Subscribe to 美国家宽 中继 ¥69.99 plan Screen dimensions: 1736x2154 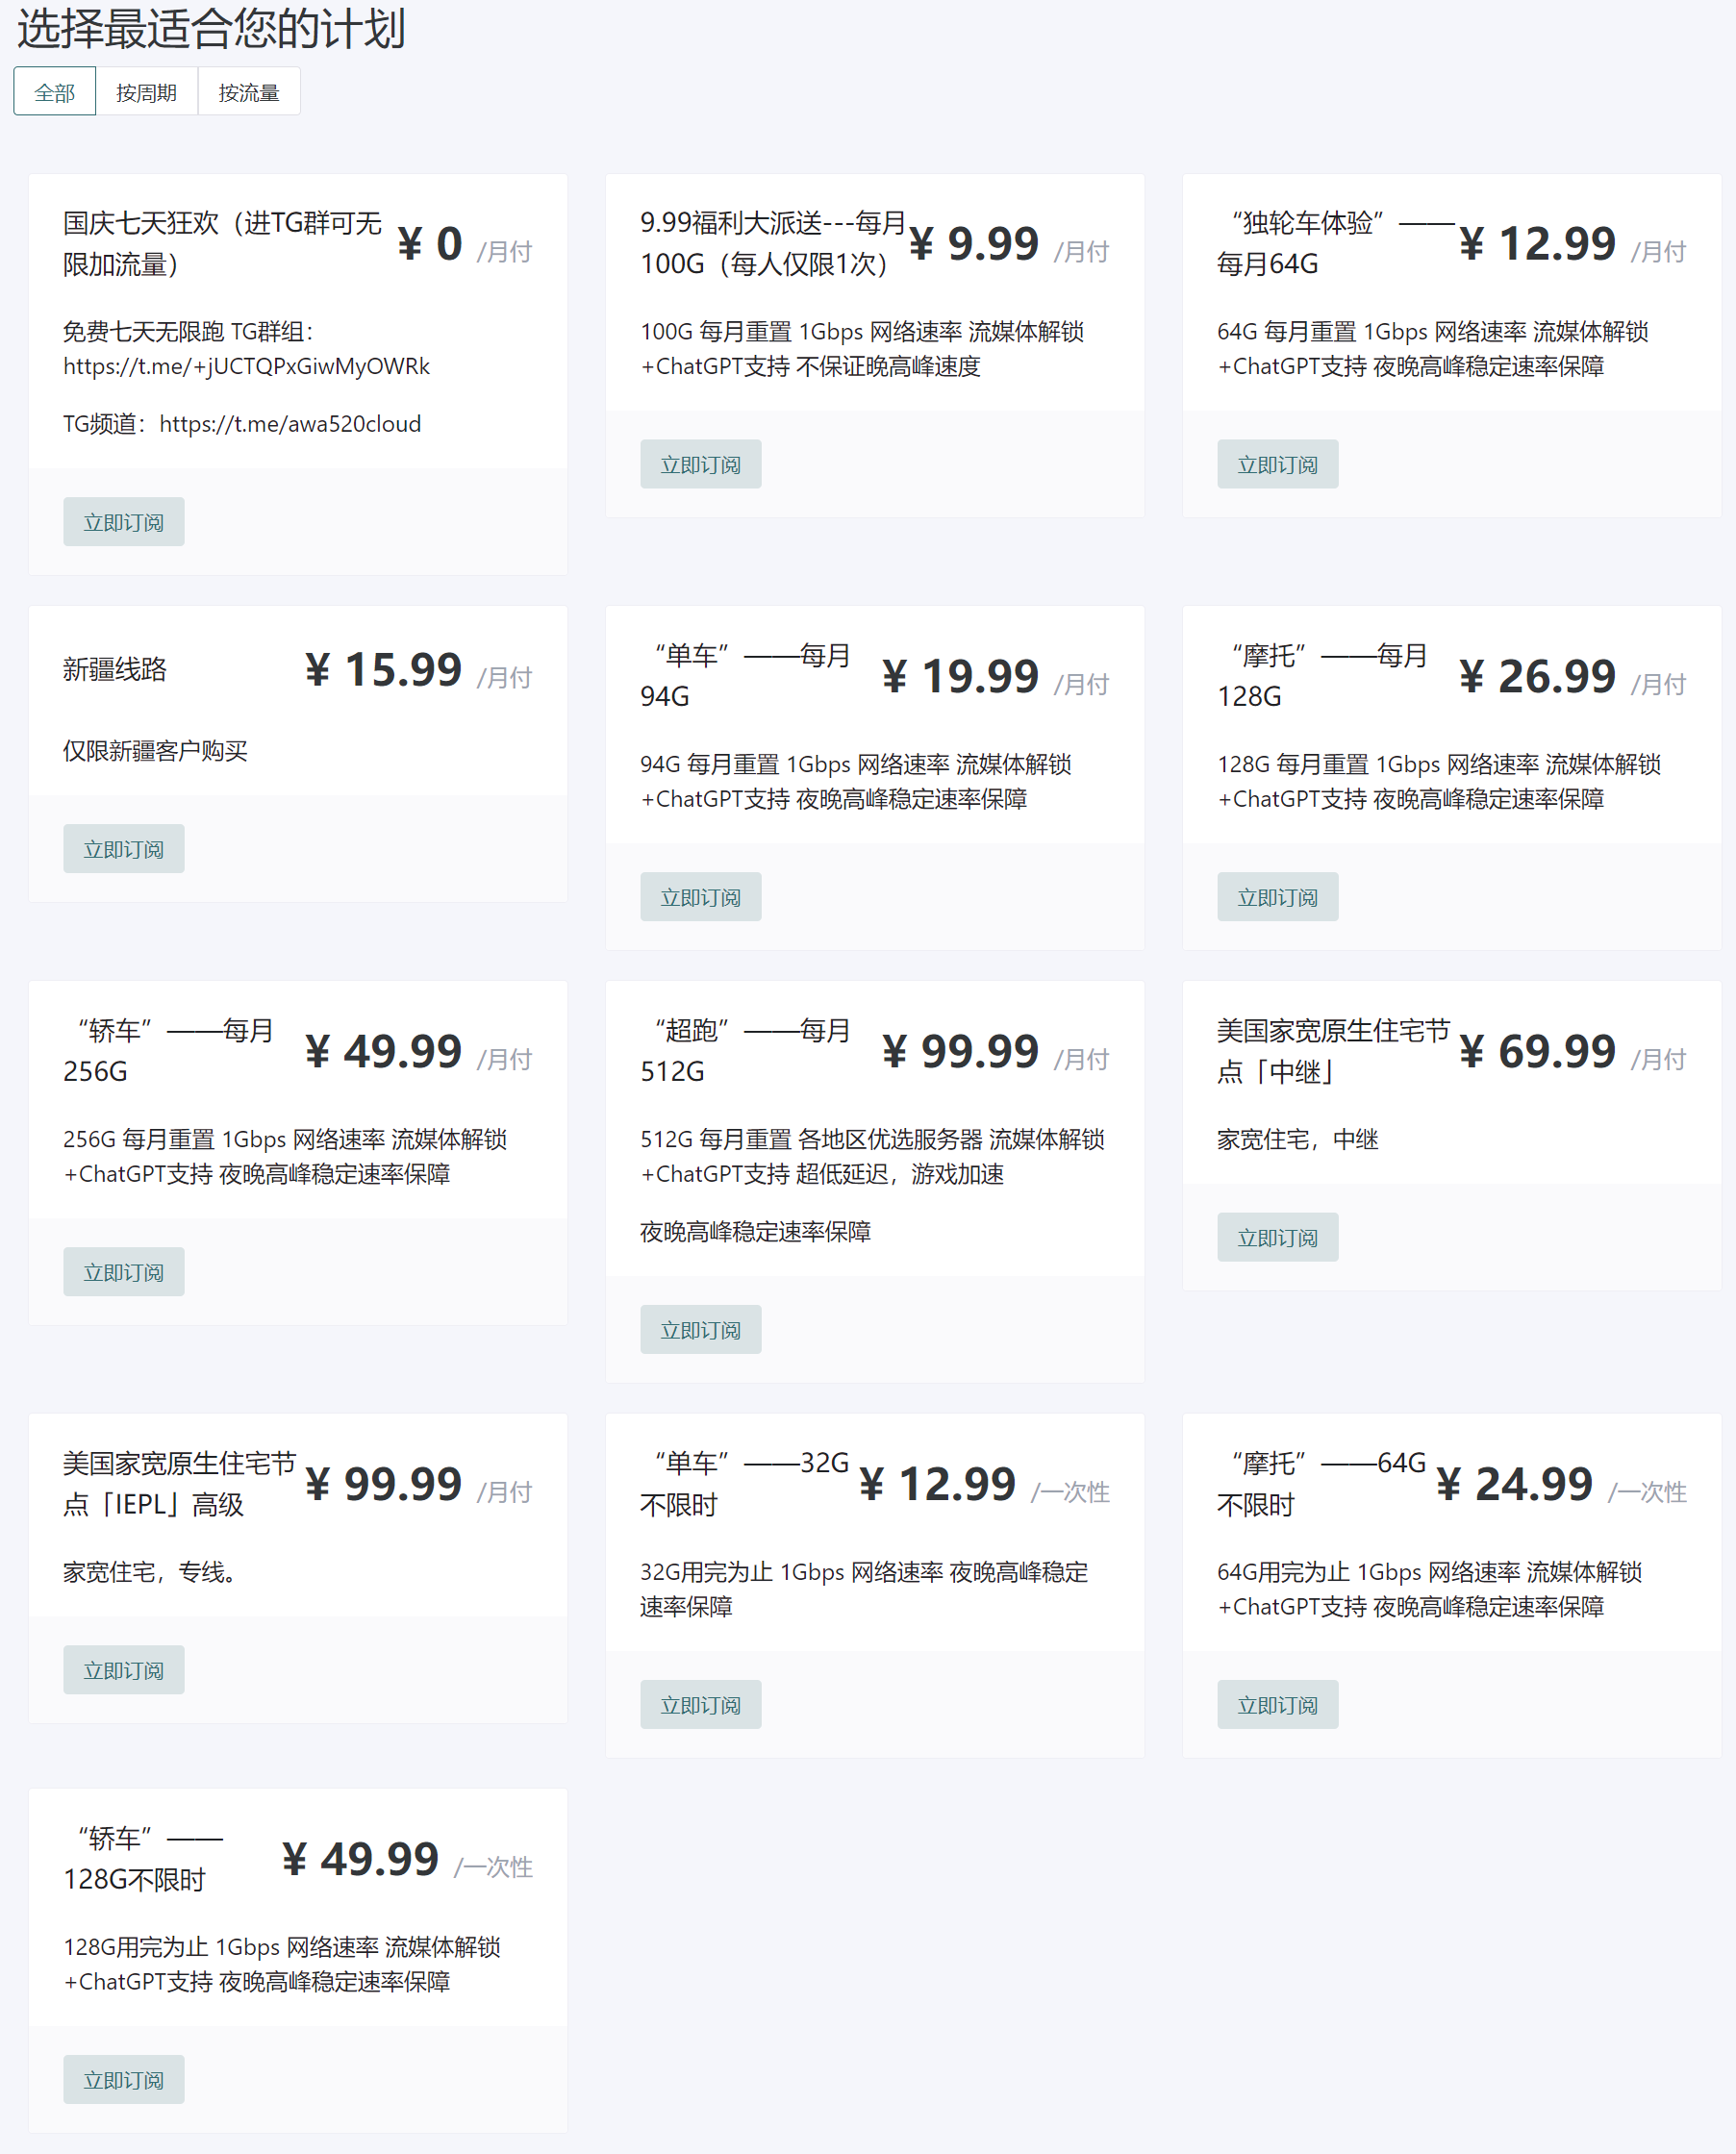click(1278, 1237)
